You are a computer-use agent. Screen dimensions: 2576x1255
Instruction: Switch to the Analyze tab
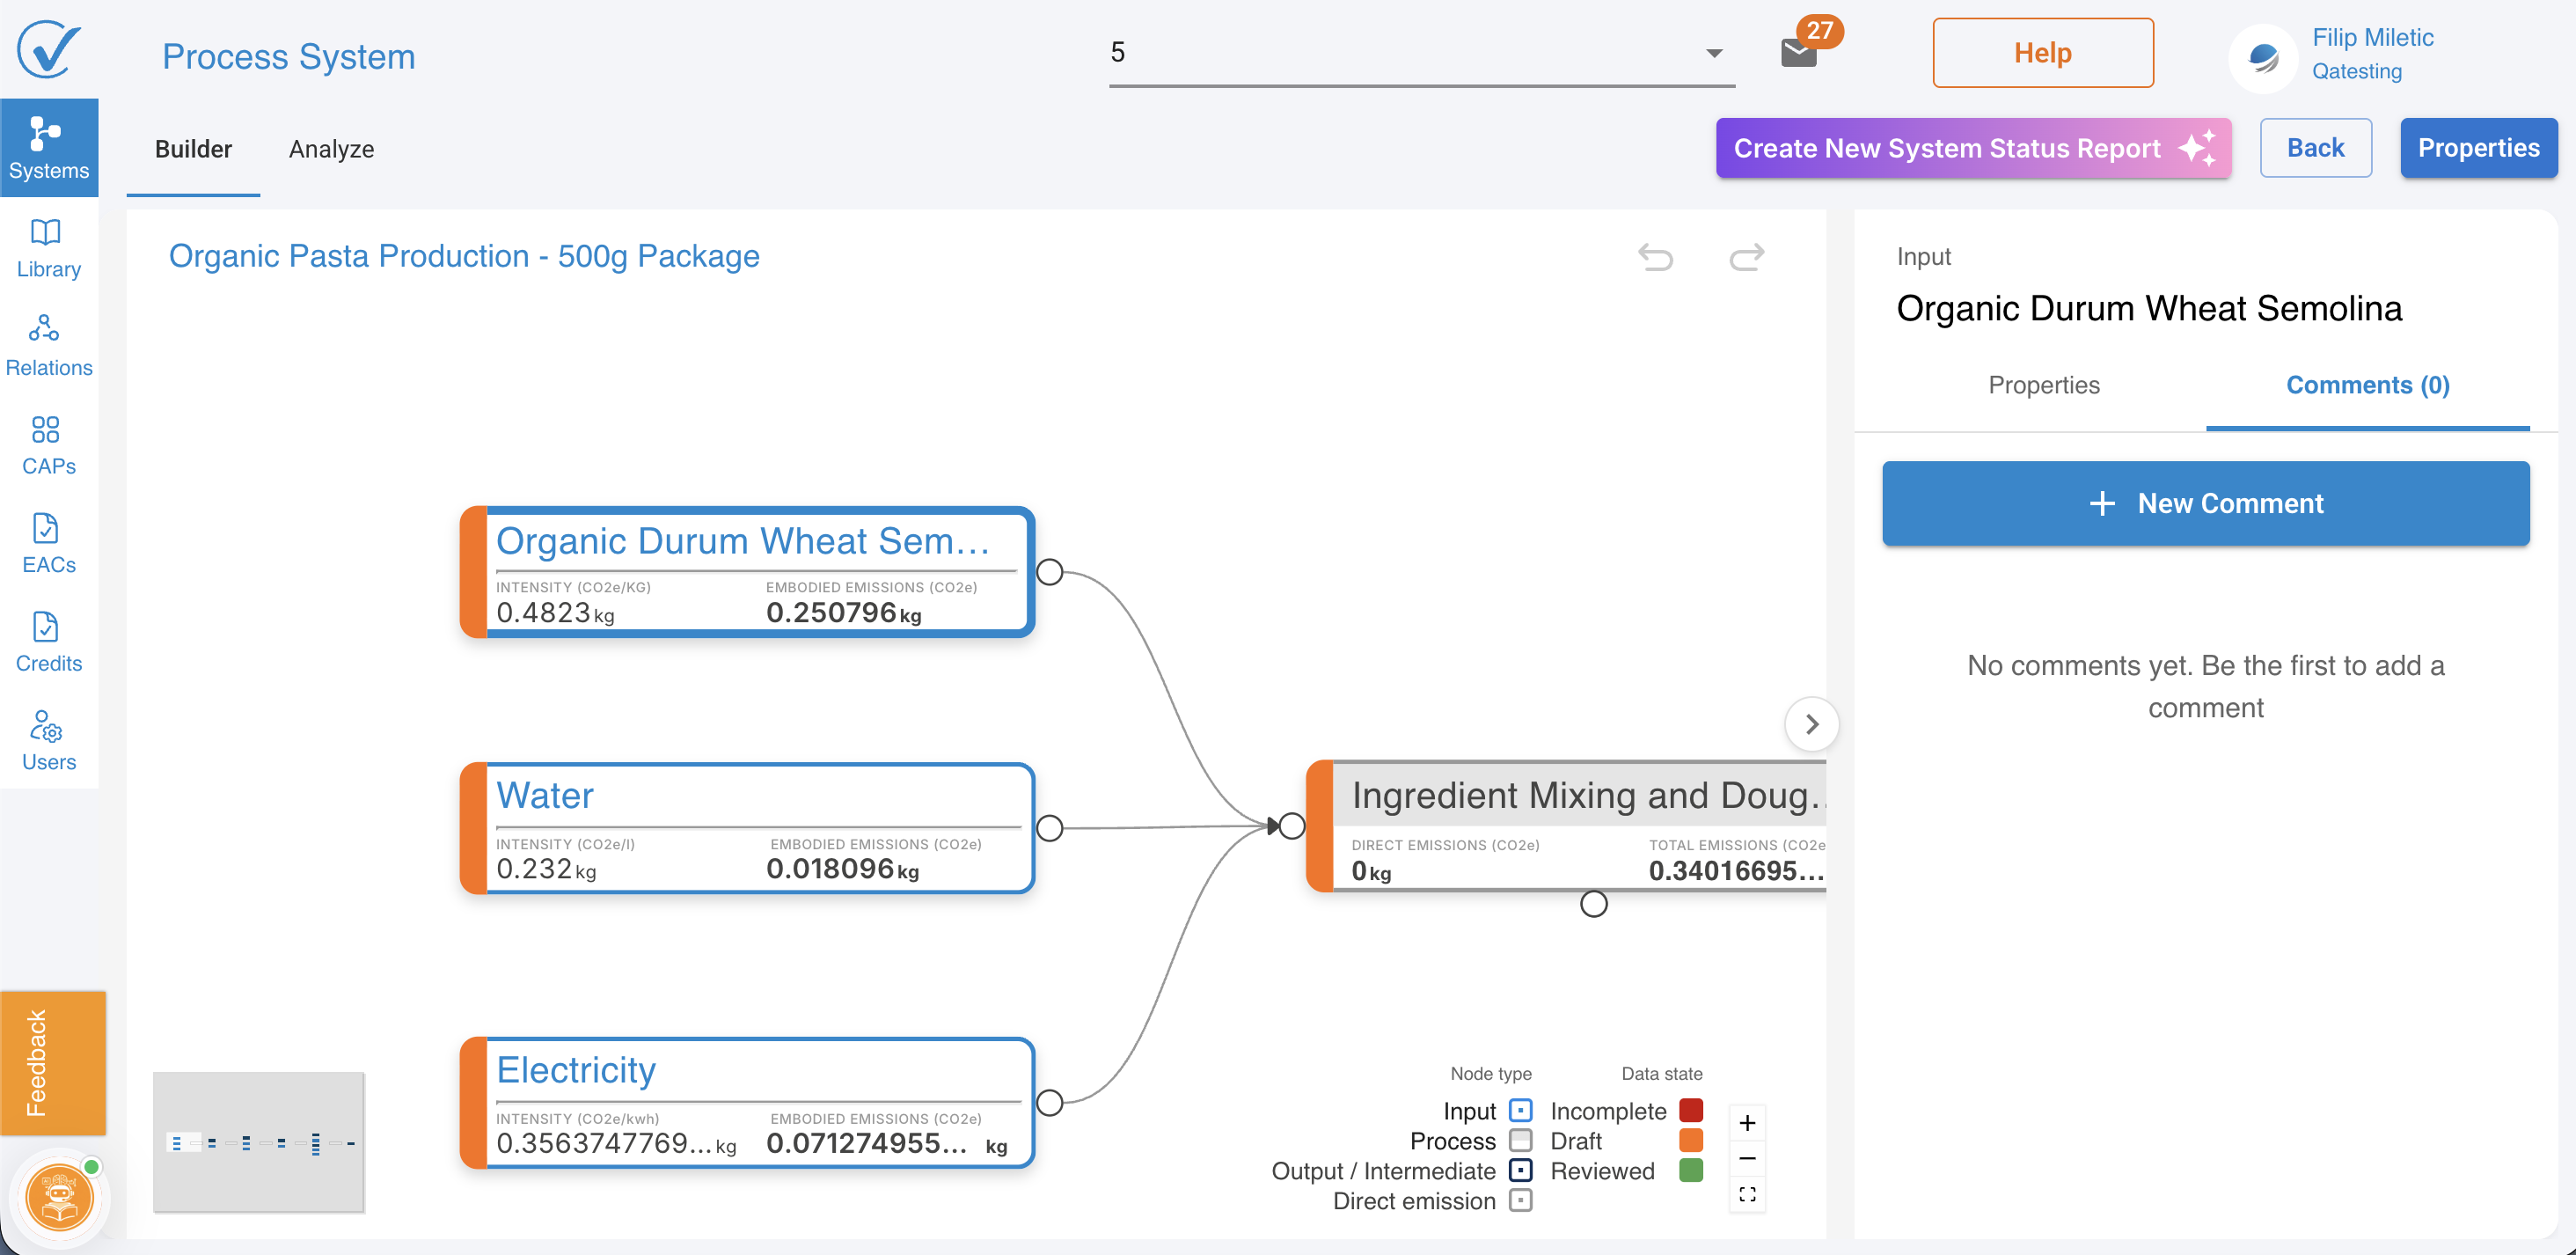[x=331, y=149]
